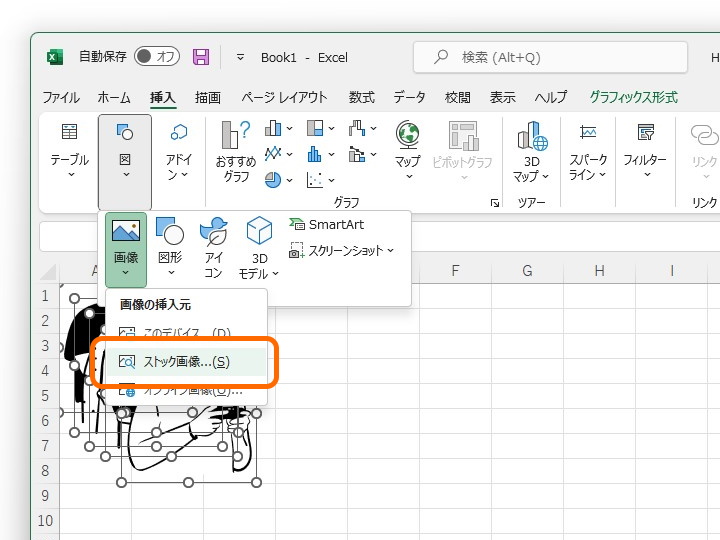The image size is (720, 540).
Task: Expand the テーブル ribbon group
Action: pyautogui.click(x=70, y=152)
